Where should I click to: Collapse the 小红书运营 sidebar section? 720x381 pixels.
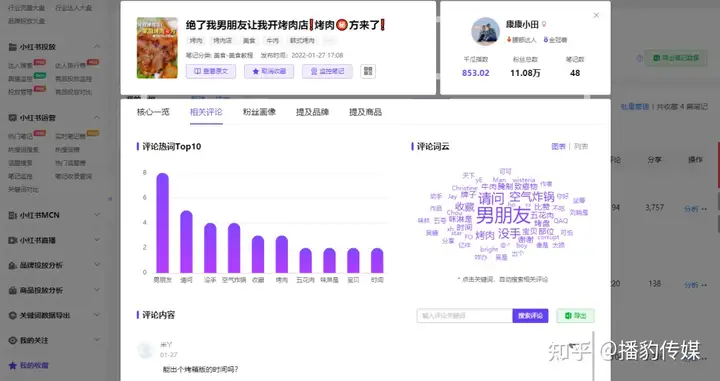pyautogui.click(x=97, y=118)
